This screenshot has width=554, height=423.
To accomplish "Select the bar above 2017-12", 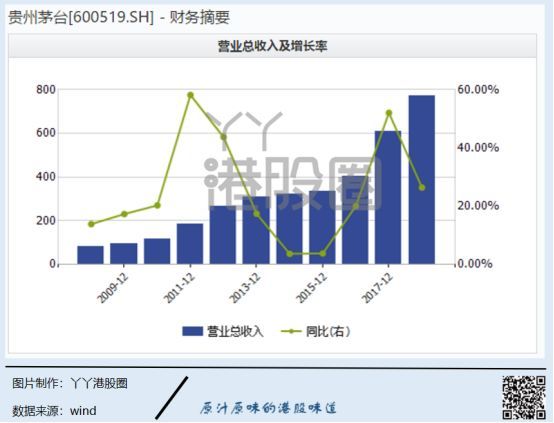I will [388, 197].
